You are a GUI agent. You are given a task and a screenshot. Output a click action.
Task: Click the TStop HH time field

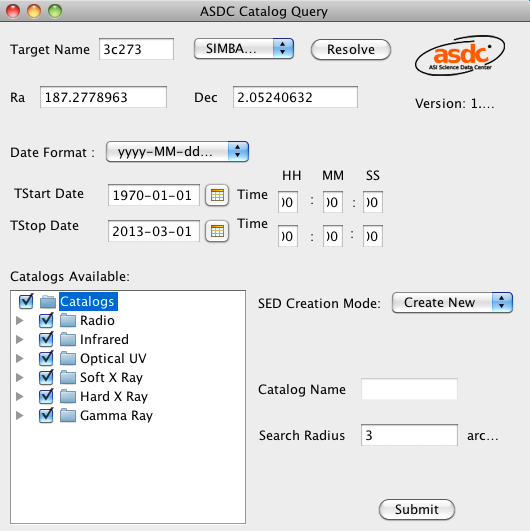tap(288, 236)
